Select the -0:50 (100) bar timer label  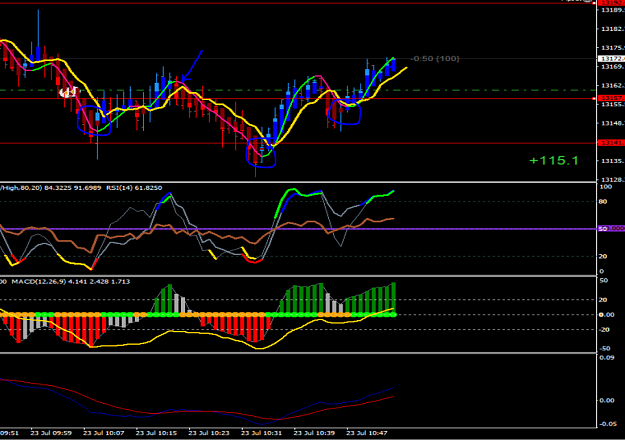click(x=435, y=59)
